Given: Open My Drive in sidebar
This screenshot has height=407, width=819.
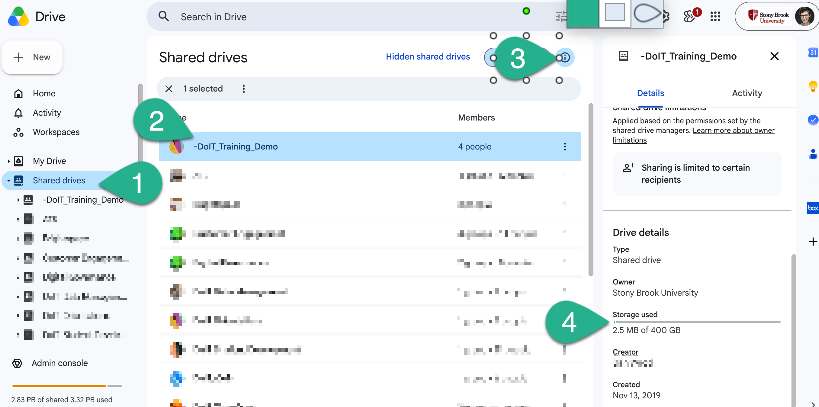Looking at the screenshot, I should 49,161.
